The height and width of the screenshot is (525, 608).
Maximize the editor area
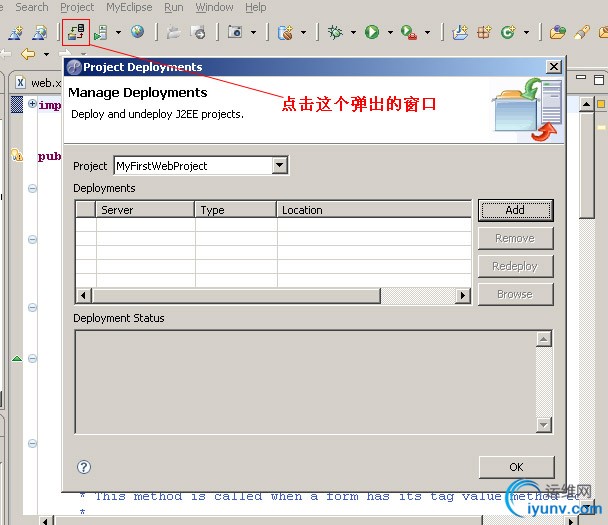click(599, 79)
